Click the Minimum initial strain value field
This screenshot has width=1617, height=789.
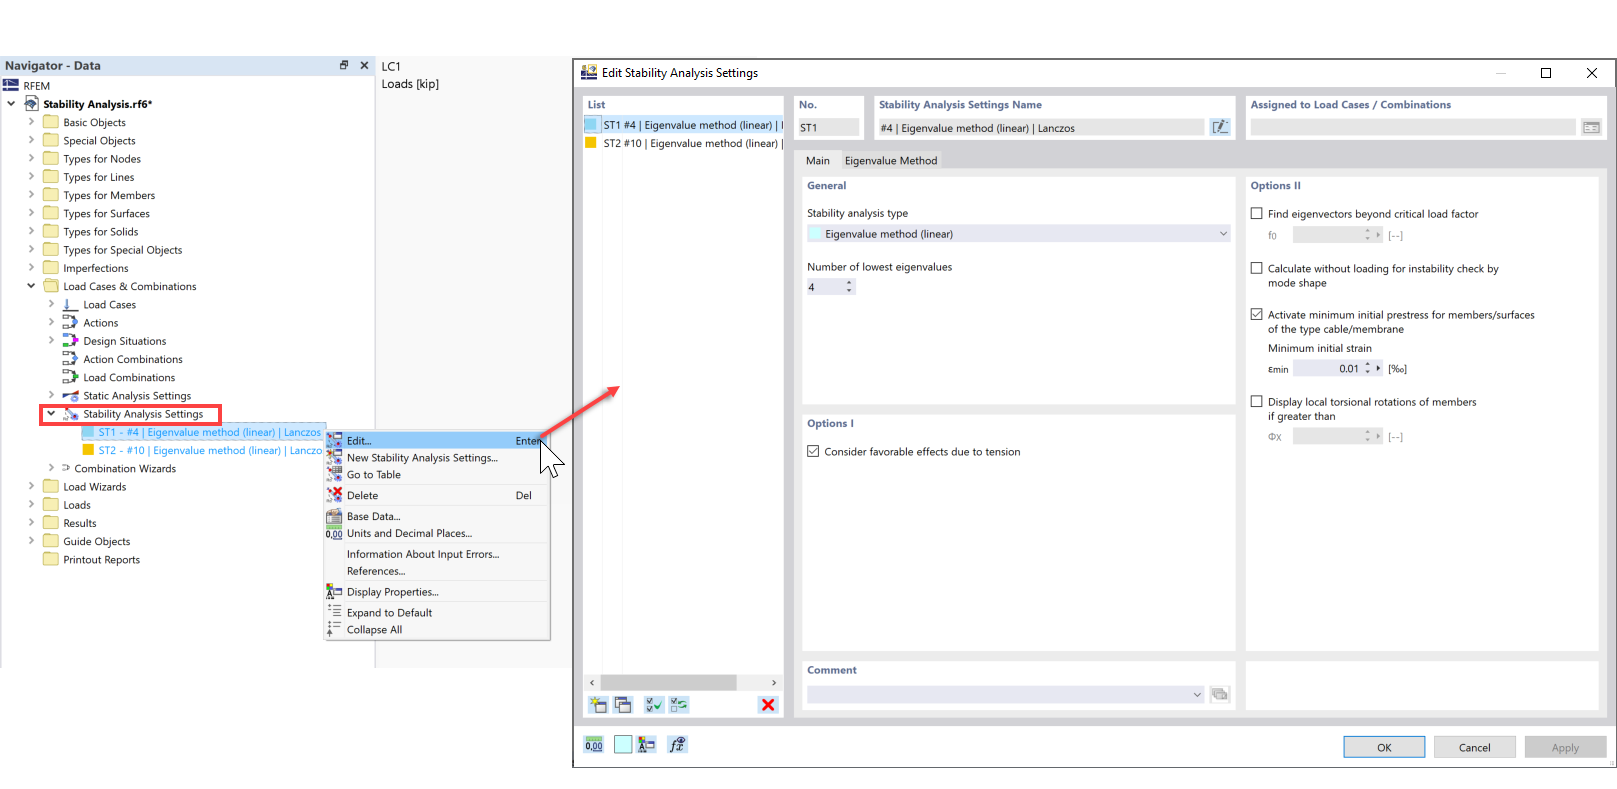point(1327,369)
